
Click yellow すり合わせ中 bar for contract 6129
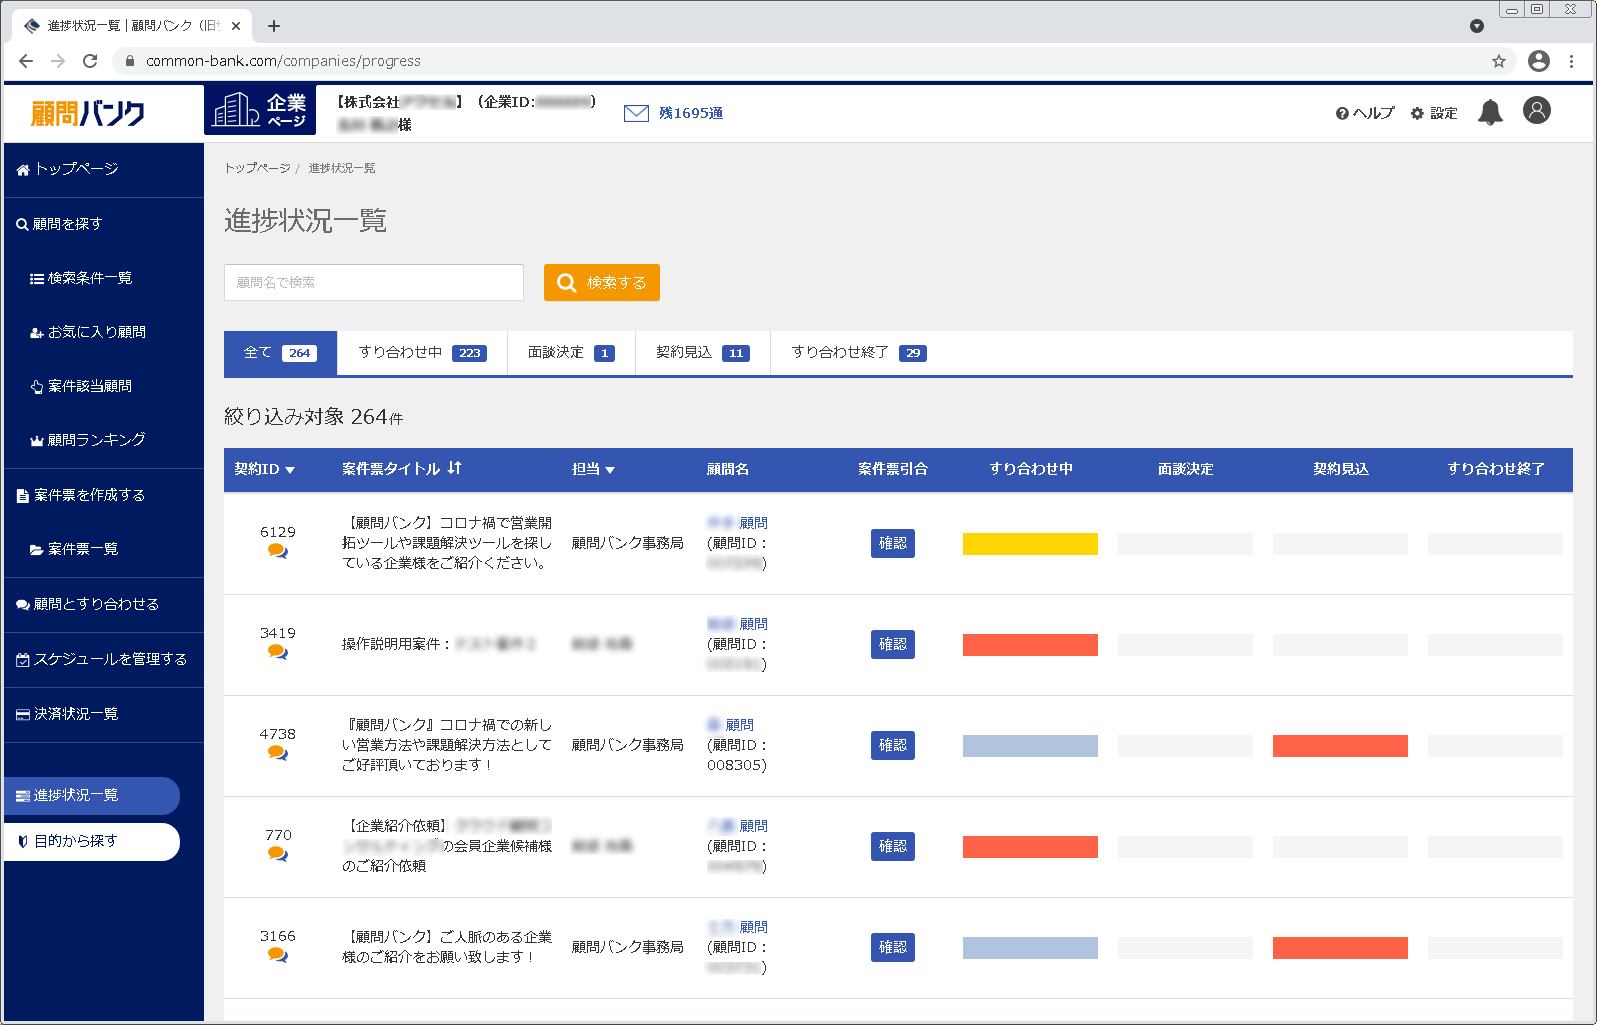[x=1029, y=544]
